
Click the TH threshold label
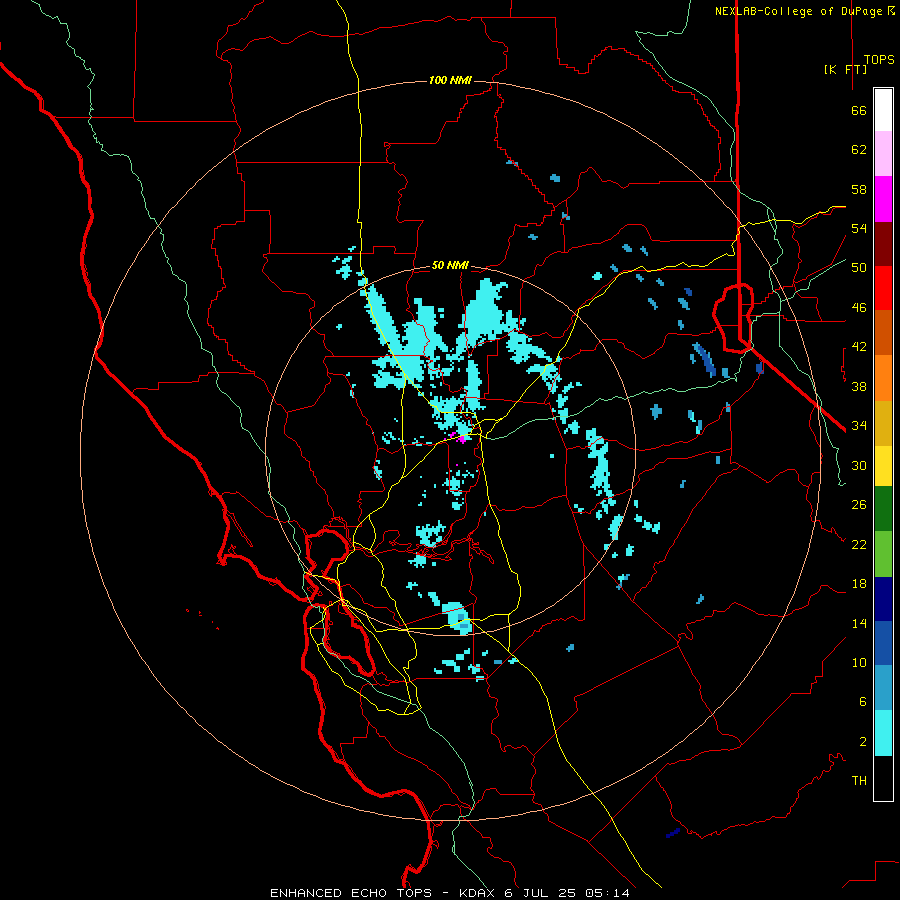[859, 781]
